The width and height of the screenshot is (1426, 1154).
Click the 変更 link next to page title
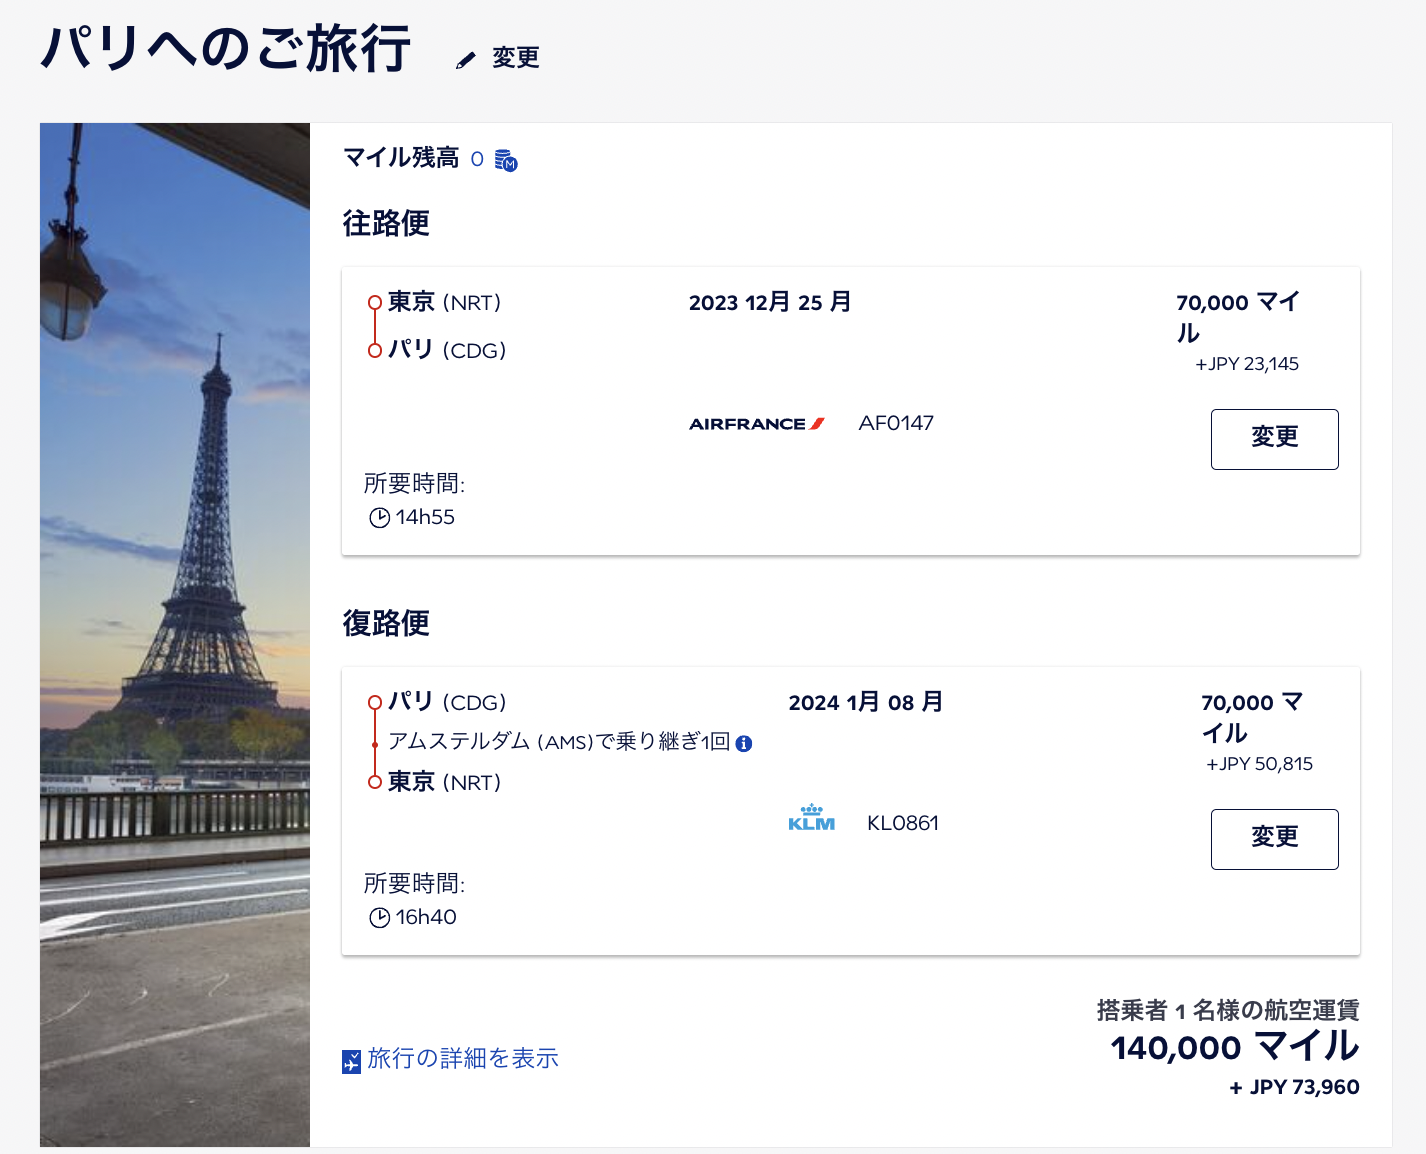[516, 58]
